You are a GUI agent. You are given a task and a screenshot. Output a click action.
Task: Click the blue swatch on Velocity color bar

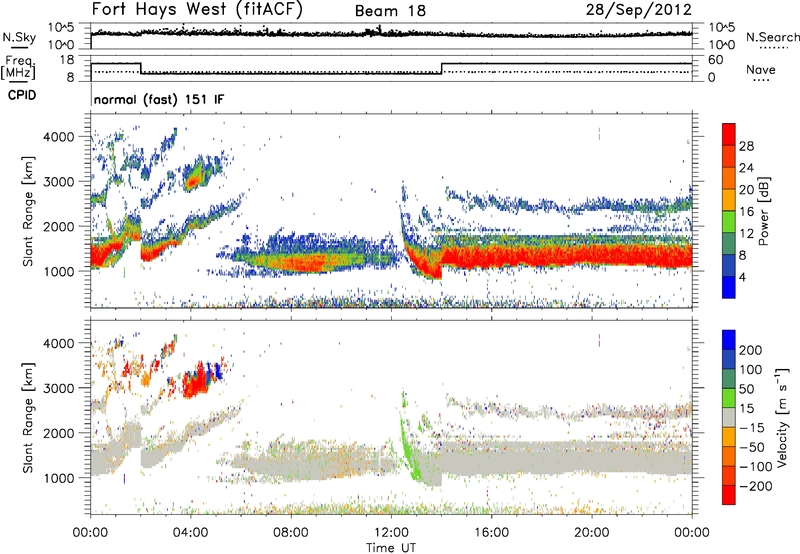[x=729, y=340]
